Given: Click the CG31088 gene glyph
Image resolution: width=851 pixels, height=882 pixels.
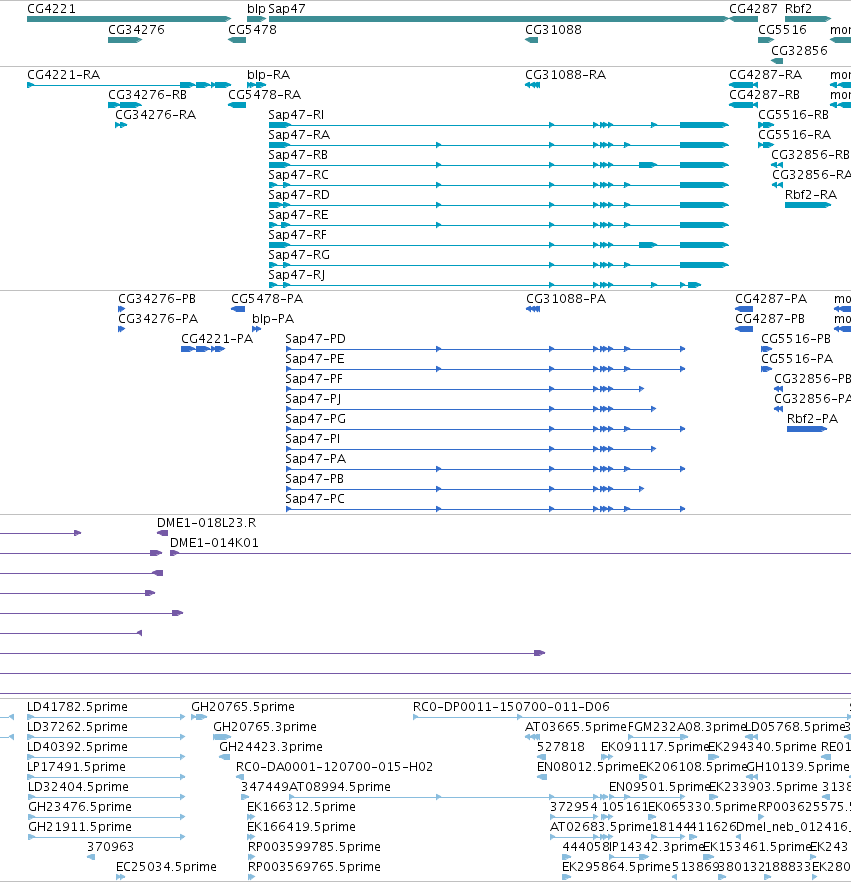Looking at the screenshot, I should [532, 40].
